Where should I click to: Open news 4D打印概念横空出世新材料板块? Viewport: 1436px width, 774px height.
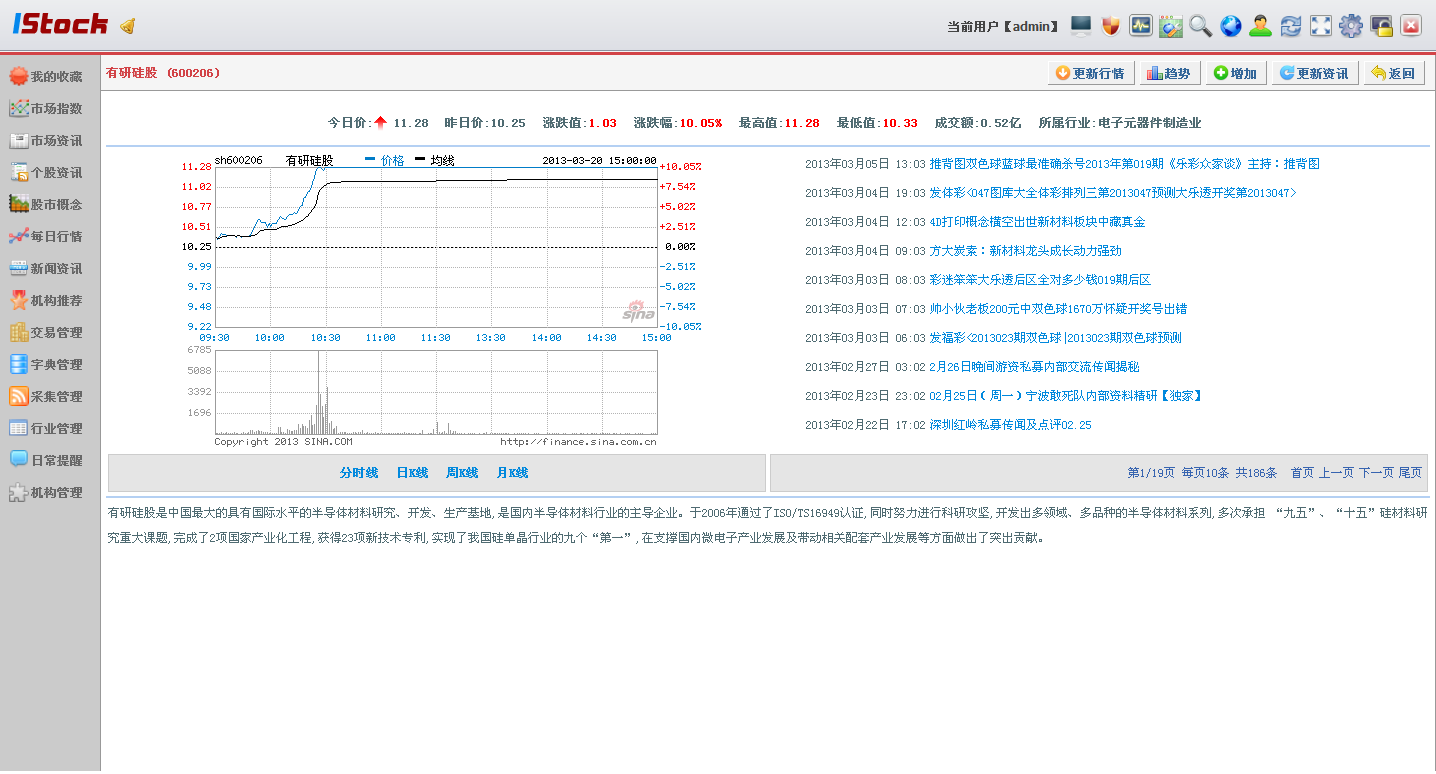pos(1037,222)
